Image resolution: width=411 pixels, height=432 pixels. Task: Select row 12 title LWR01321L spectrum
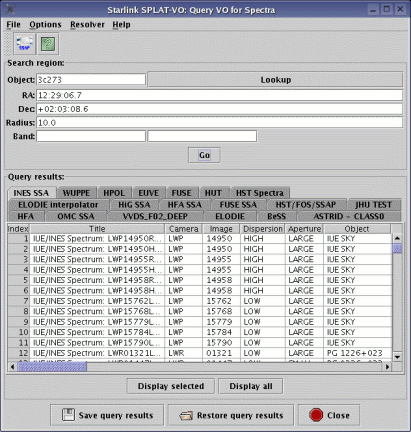tap(97, 353)
